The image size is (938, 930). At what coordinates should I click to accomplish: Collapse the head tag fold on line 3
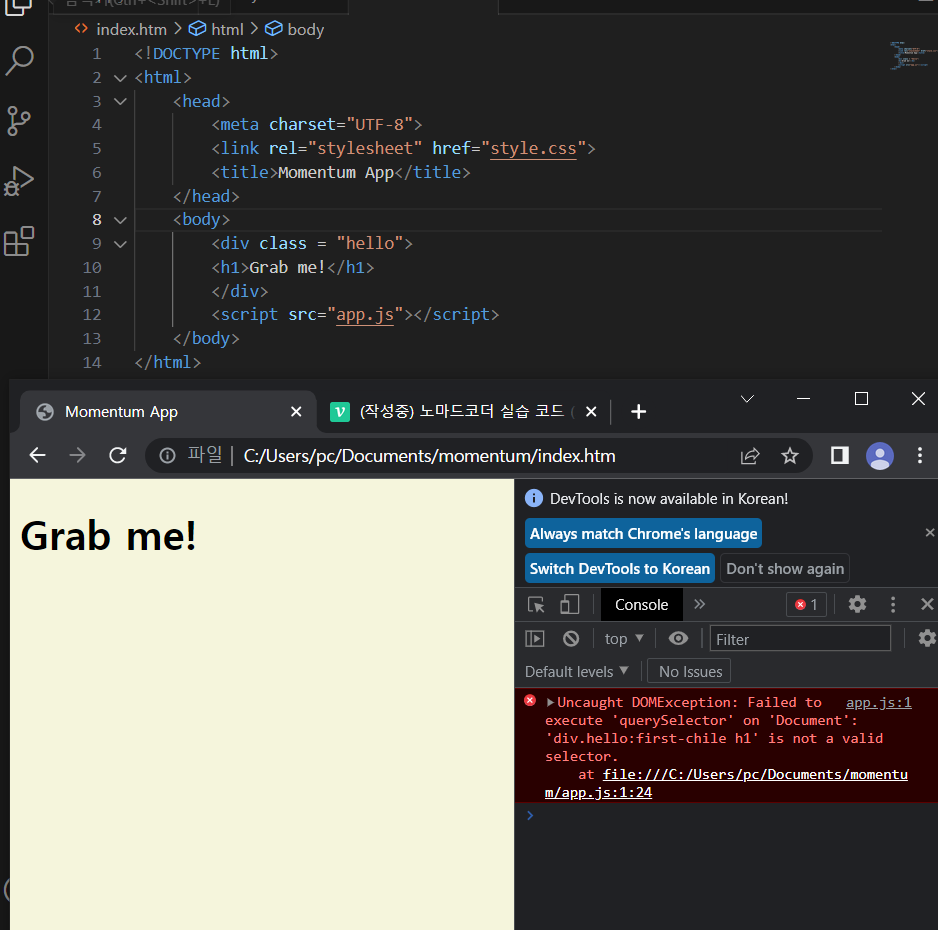(x=120, y=101)
